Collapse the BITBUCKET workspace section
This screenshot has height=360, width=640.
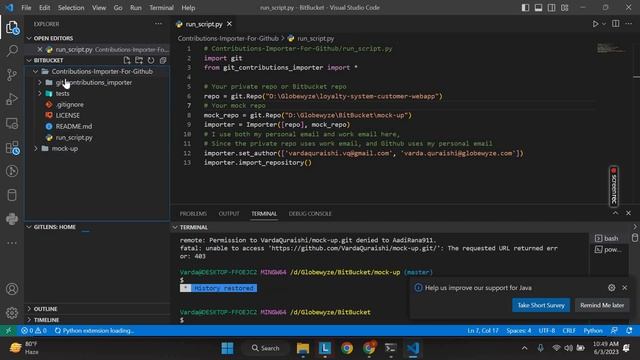pyautogui.click(x=29, y=60)
